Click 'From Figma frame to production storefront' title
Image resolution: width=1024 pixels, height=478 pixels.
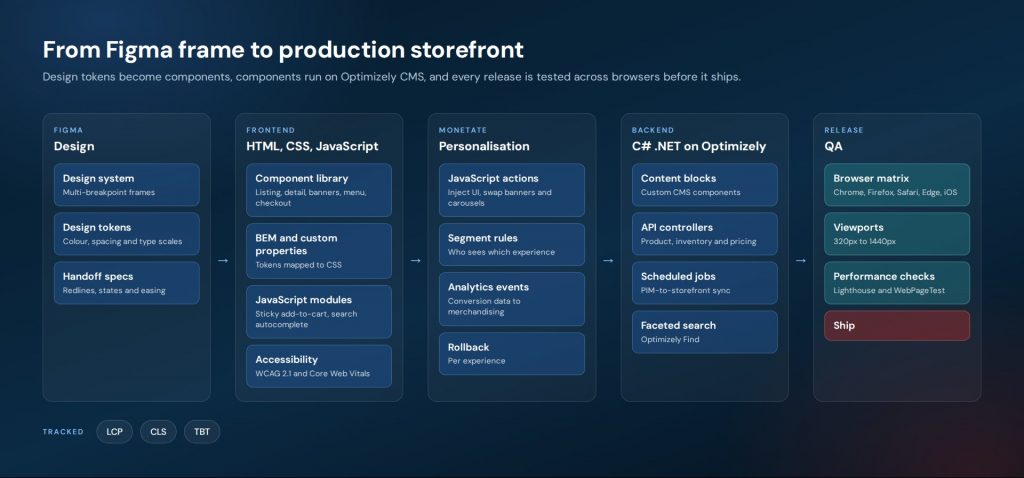[283, 50]
